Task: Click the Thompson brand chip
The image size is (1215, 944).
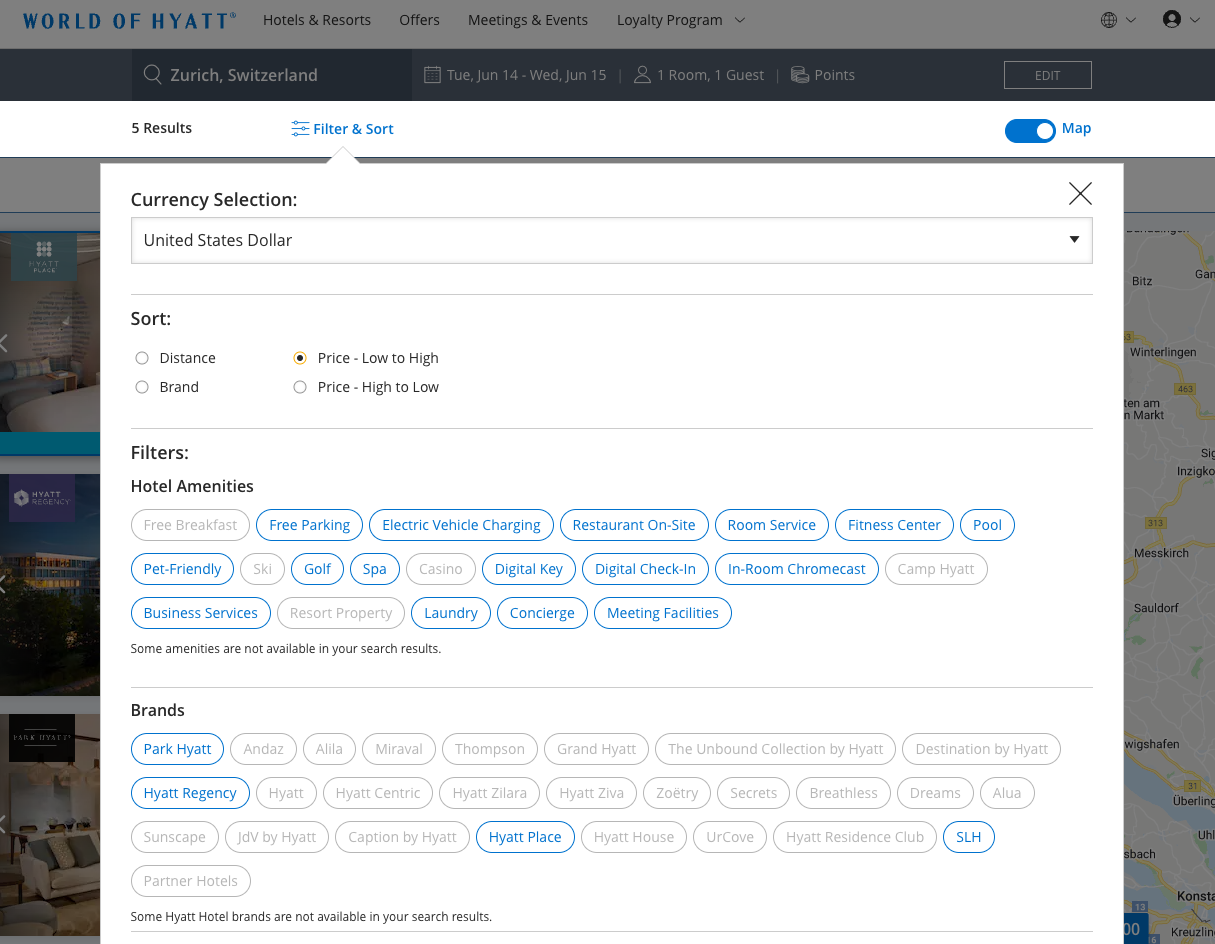Action: click(x=490, y=749)
